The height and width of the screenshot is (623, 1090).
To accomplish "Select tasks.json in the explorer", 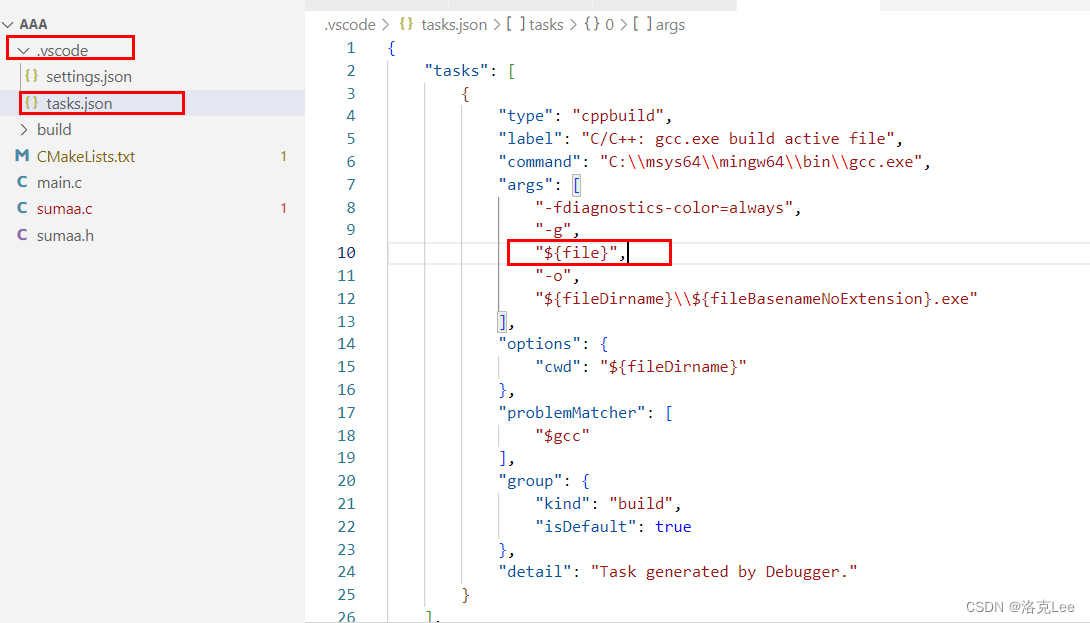I will [x=79, y=104].
